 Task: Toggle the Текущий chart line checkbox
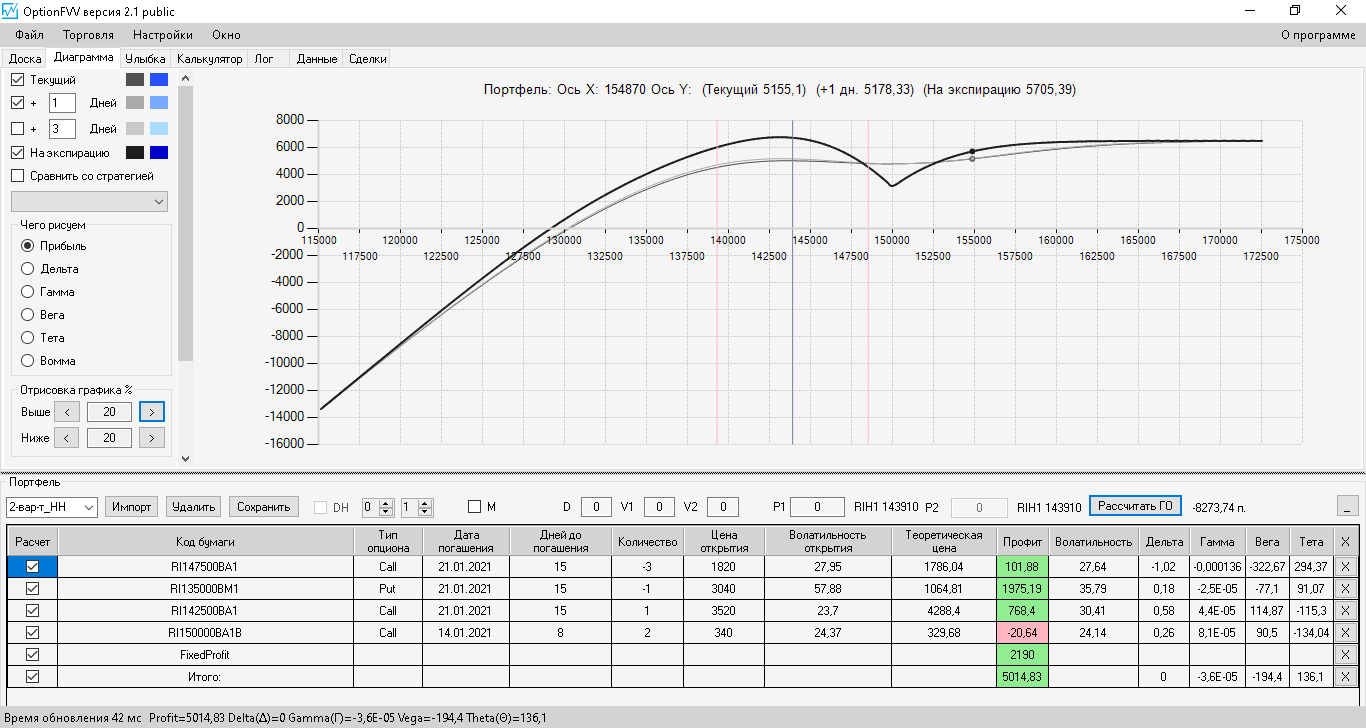(x=17, y=79)
